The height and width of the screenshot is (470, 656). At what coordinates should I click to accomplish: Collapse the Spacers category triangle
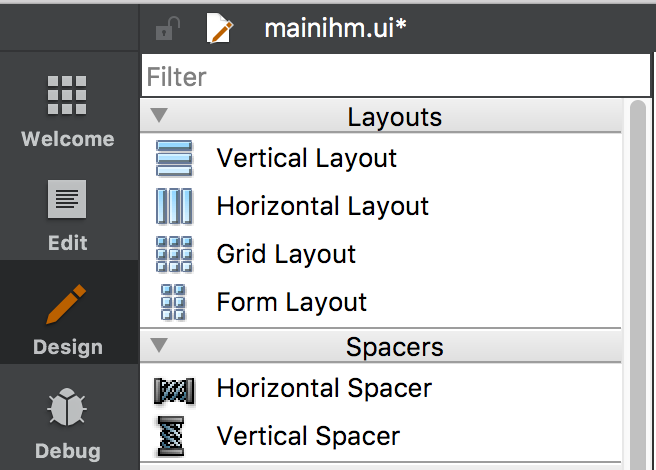tap(159, 345)
